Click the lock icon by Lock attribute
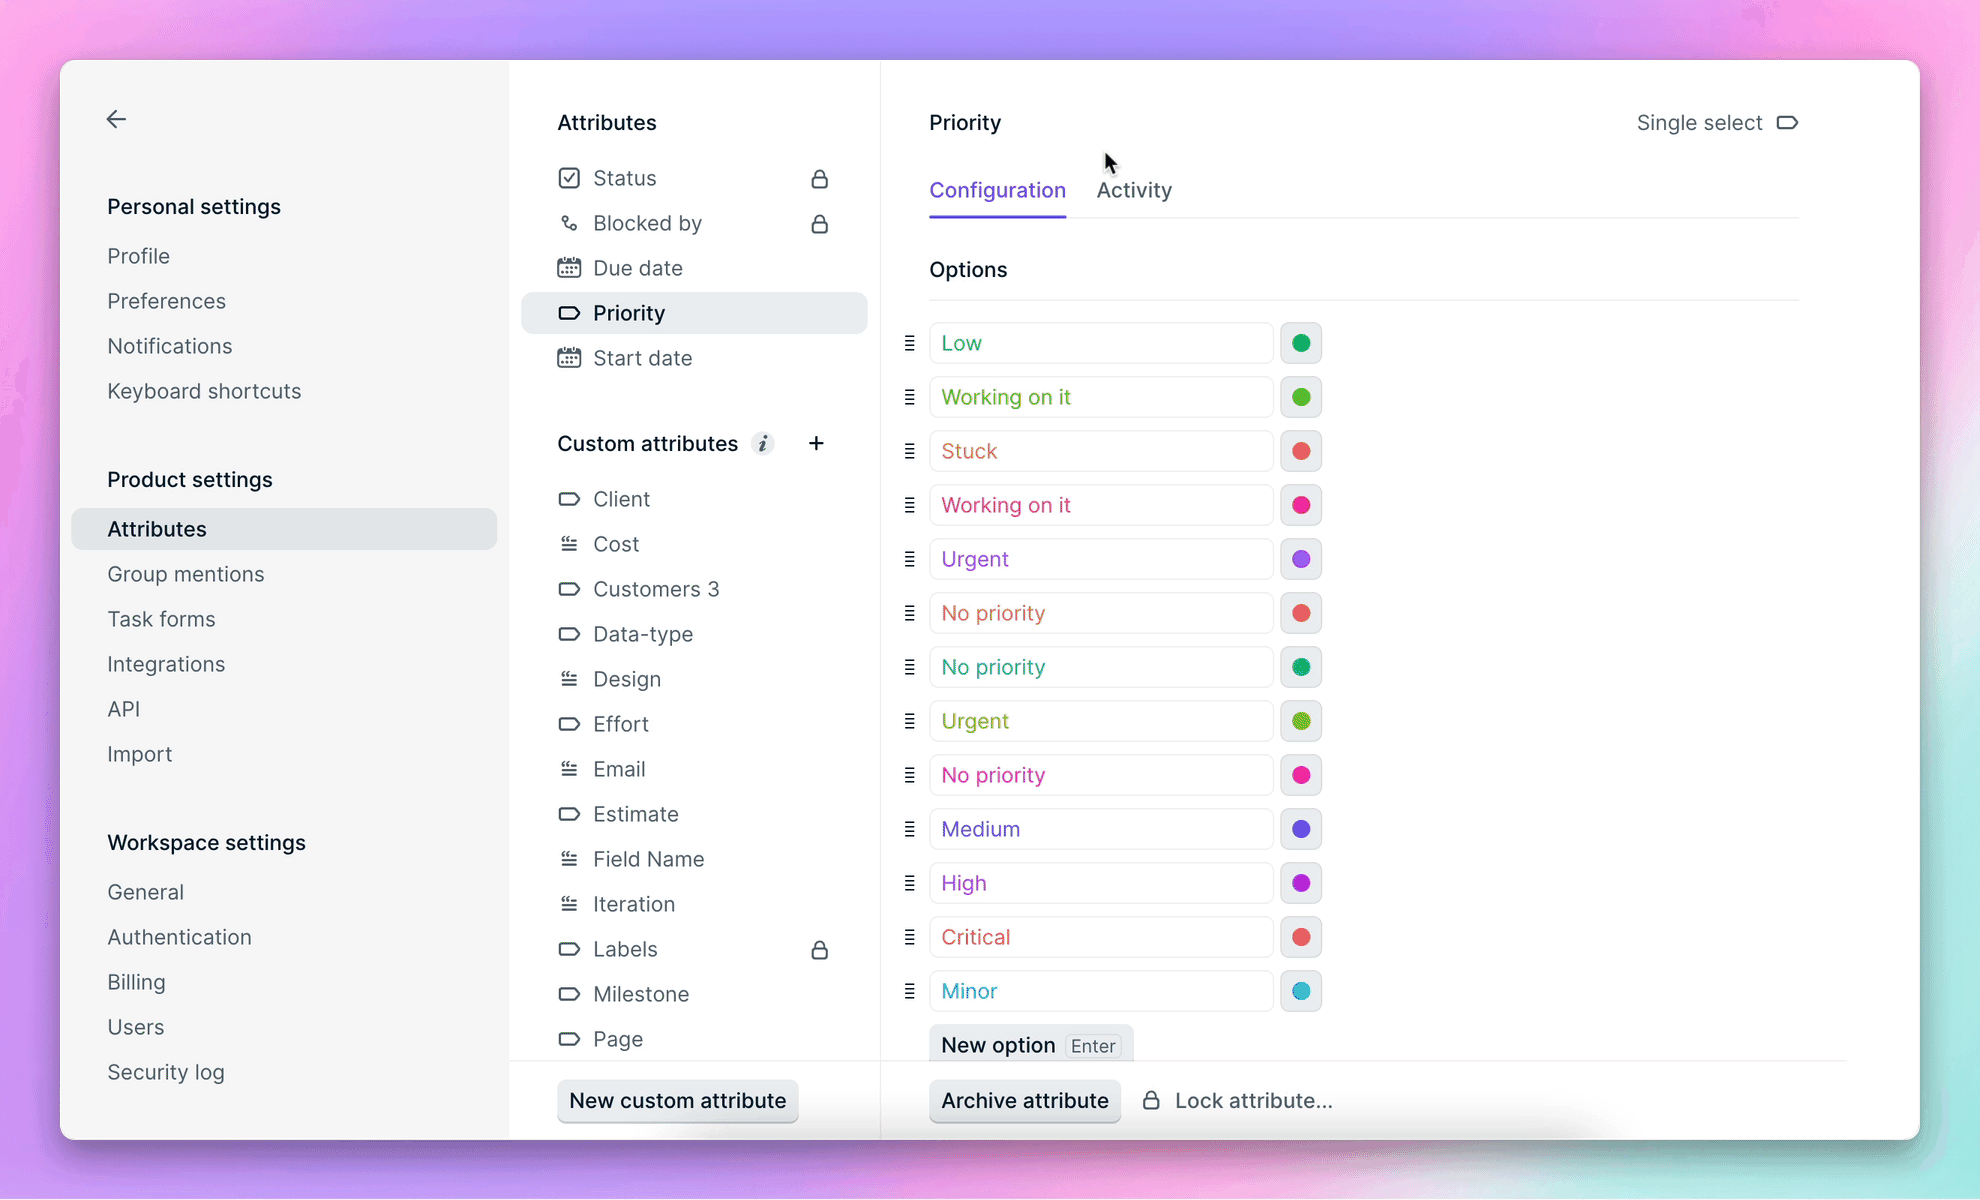The height and width of the screenshot is (1200, 1980). tap(1151, 1100)
